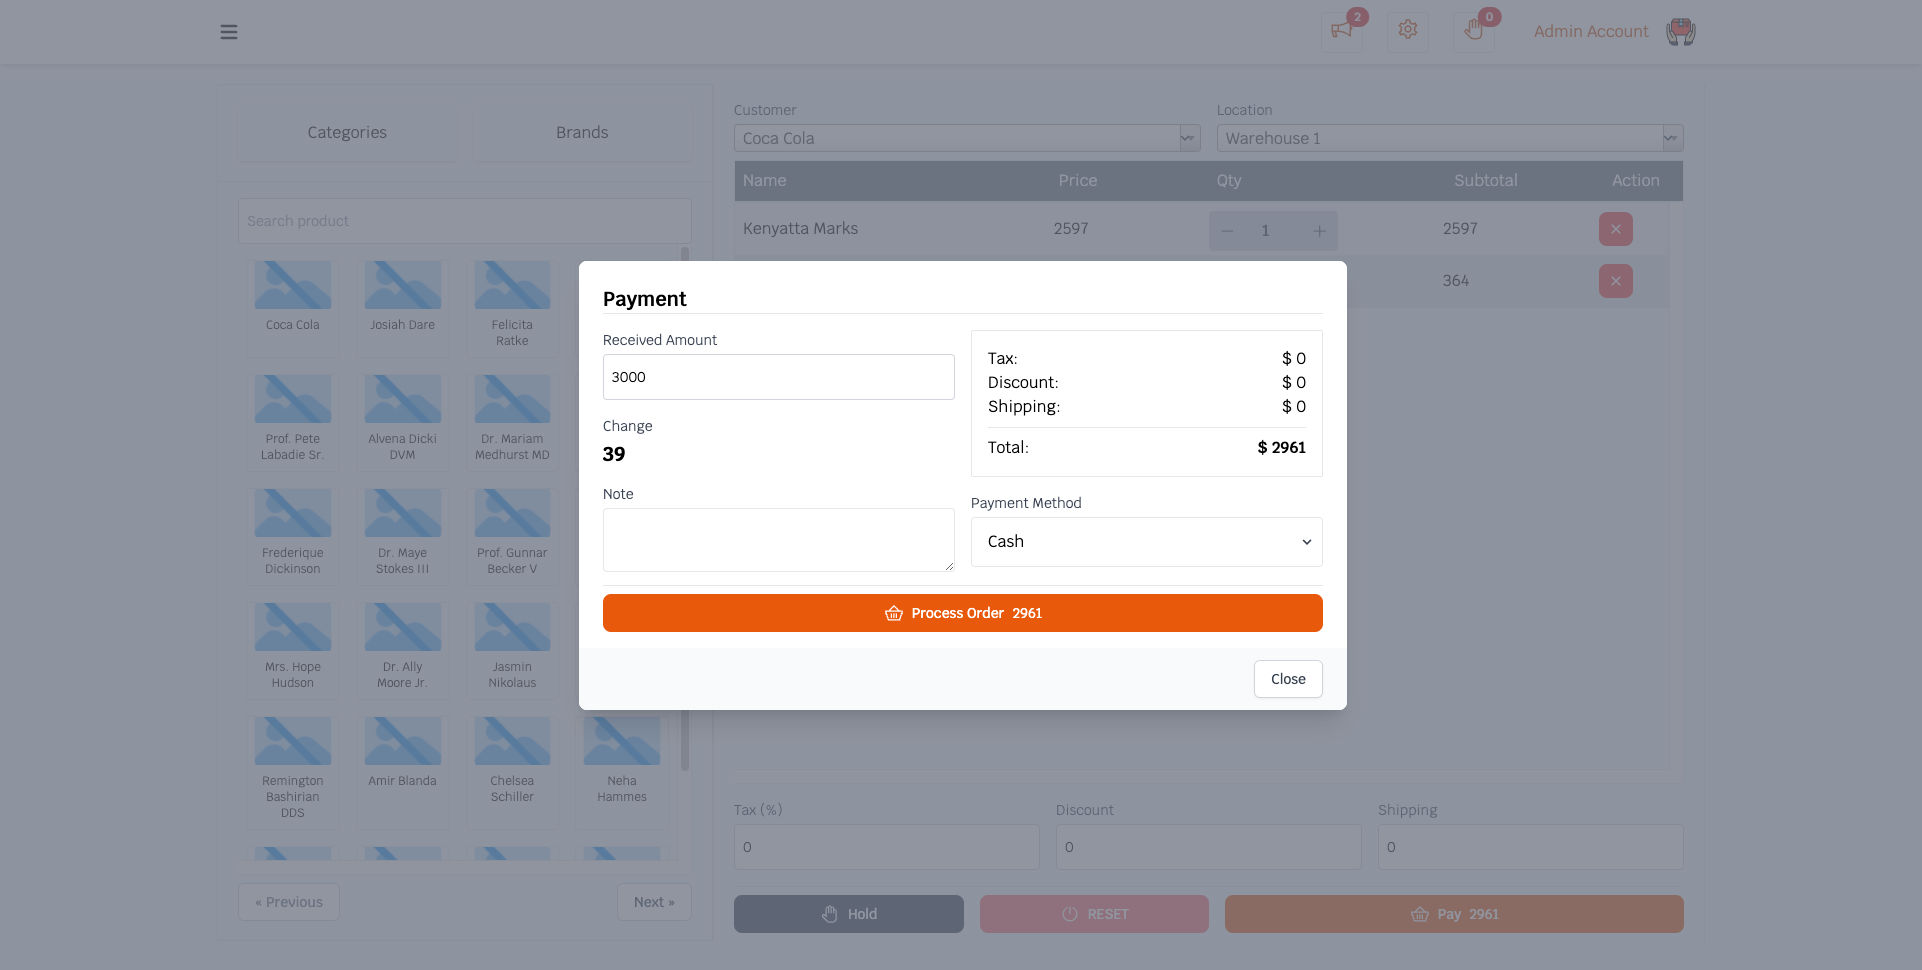This screenshot has height=970, width=1922.
Task: Open the settings gear icon
Action: (x=1408, y=31)
